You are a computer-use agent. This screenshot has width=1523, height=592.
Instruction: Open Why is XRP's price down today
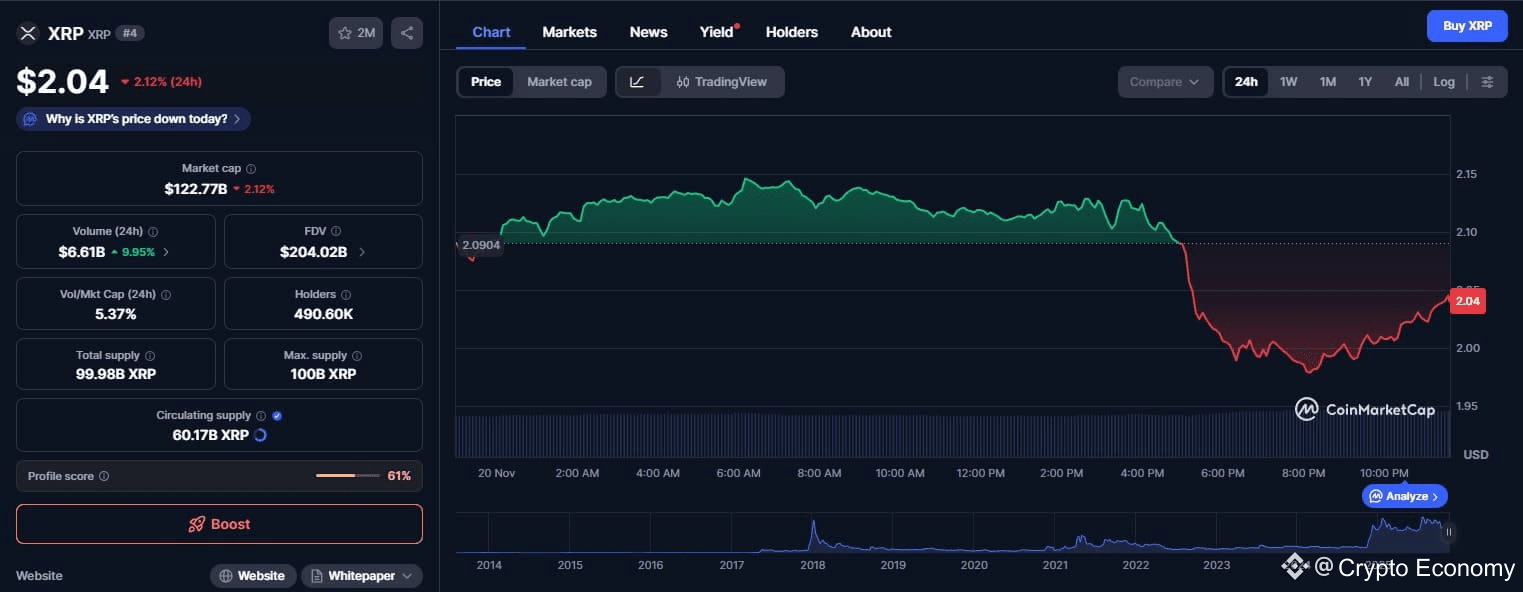click(134, 119)
